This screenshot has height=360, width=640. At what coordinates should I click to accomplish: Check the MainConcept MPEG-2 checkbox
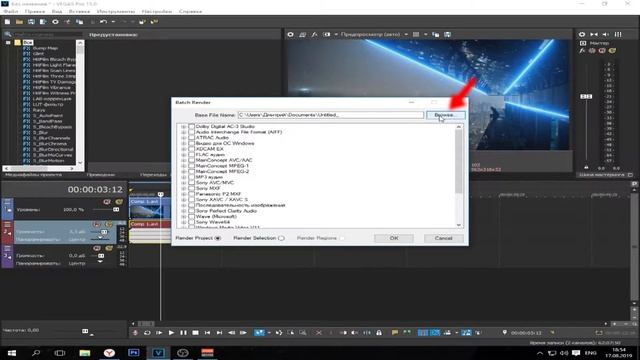(x=191, y=171)
